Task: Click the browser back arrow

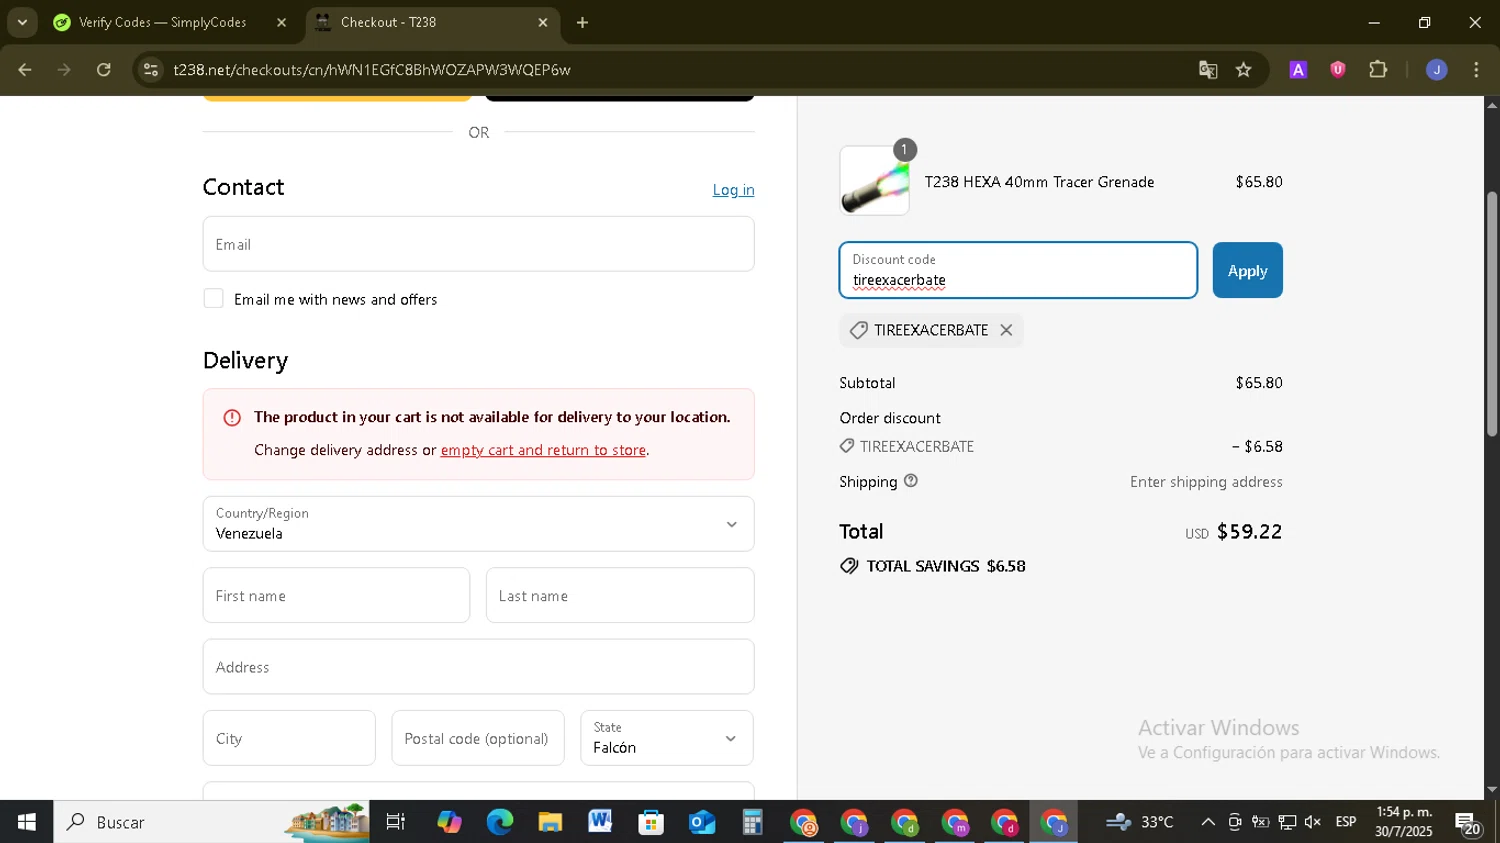Action: 25,70
